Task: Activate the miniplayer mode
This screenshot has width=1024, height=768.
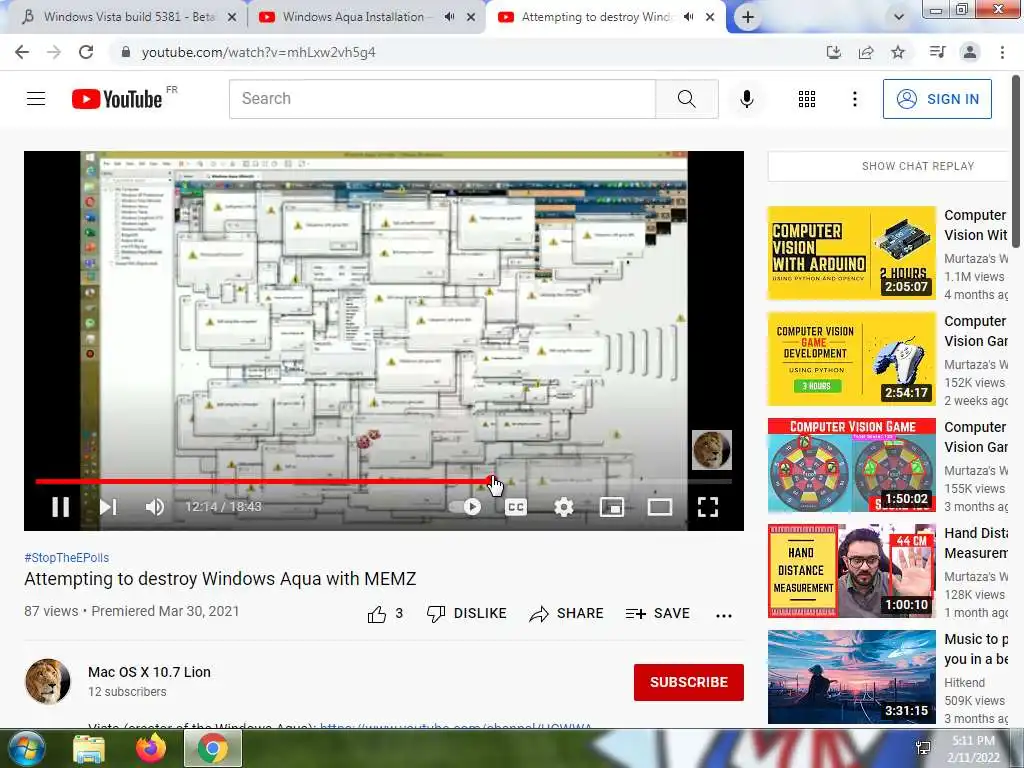Action: click(612, 507)
